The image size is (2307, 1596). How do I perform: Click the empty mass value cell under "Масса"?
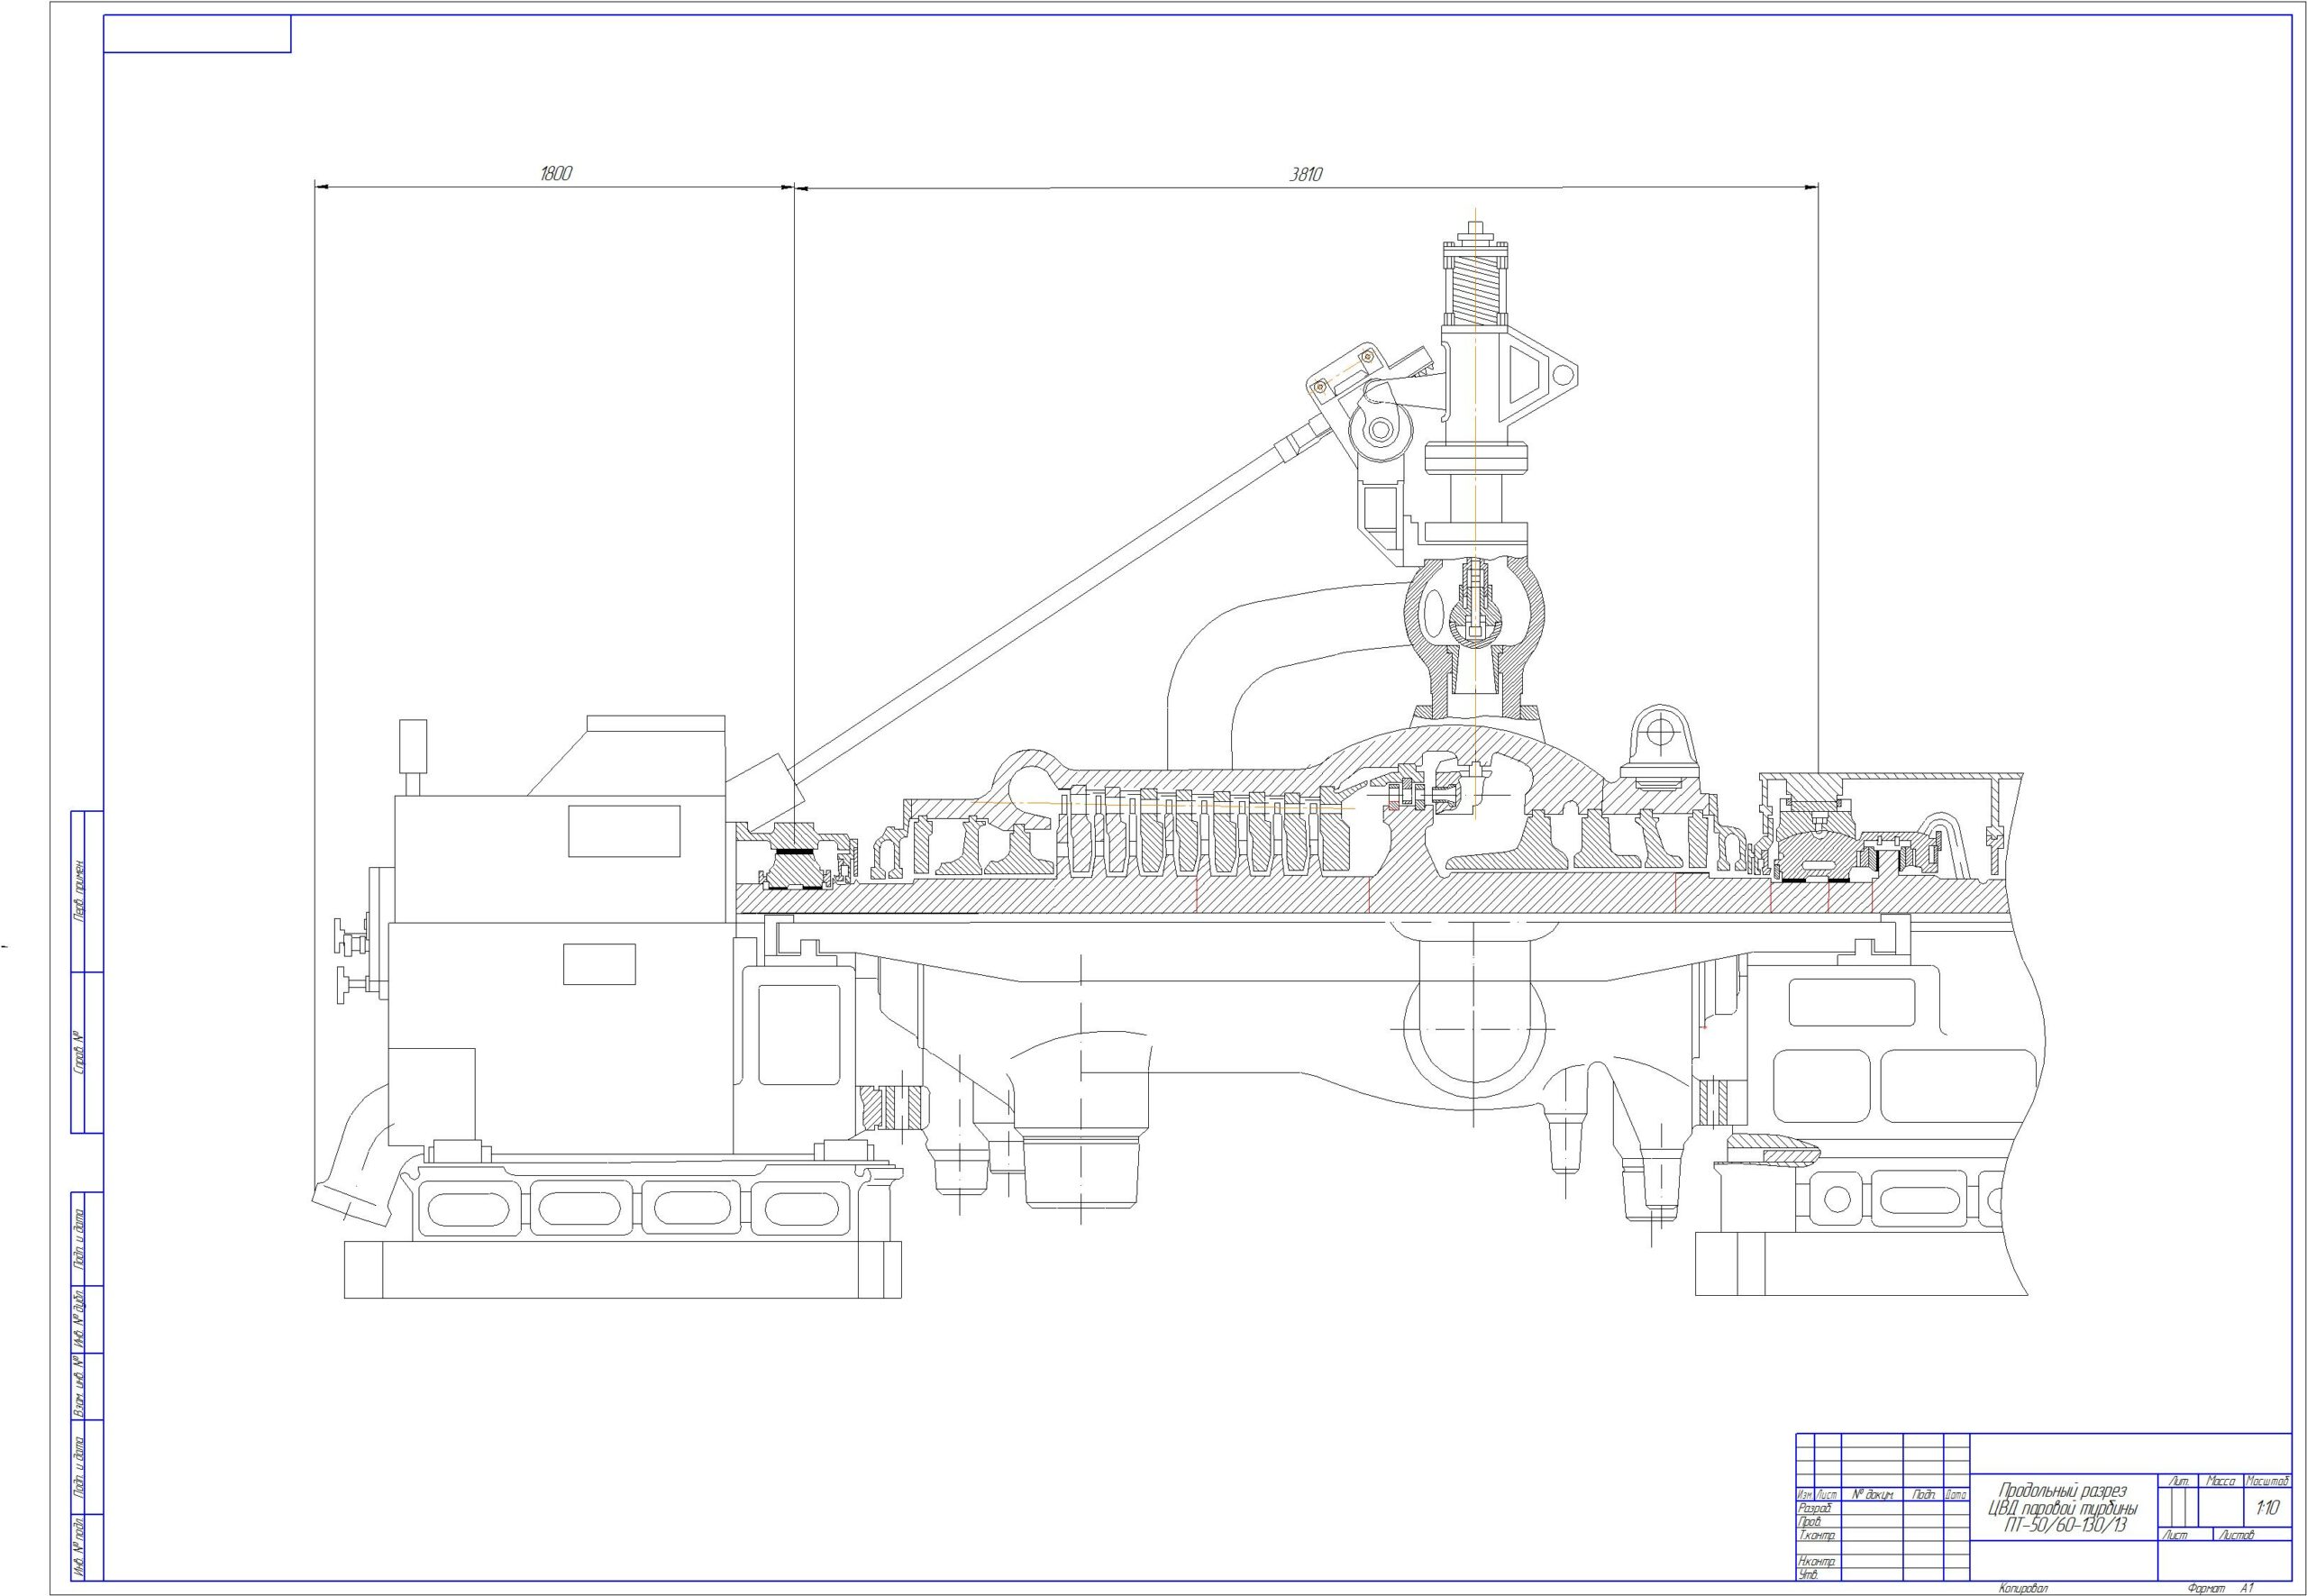(x=2220, y=1507)
